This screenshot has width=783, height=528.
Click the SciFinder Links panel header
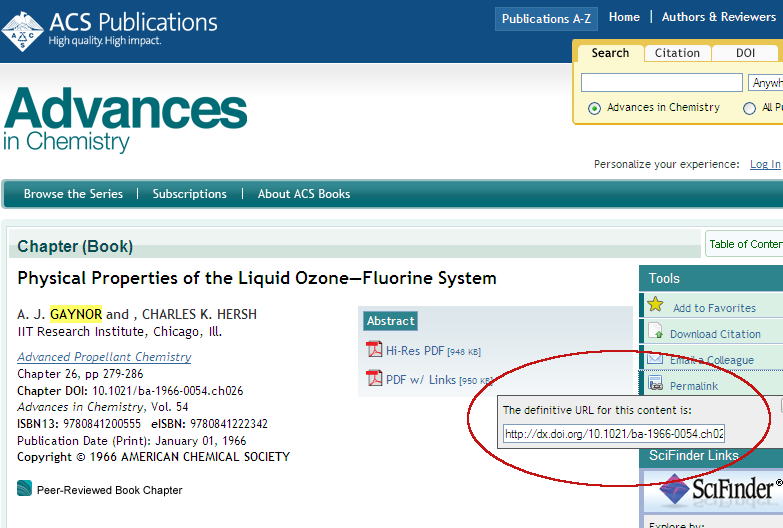tap(711, 456)
